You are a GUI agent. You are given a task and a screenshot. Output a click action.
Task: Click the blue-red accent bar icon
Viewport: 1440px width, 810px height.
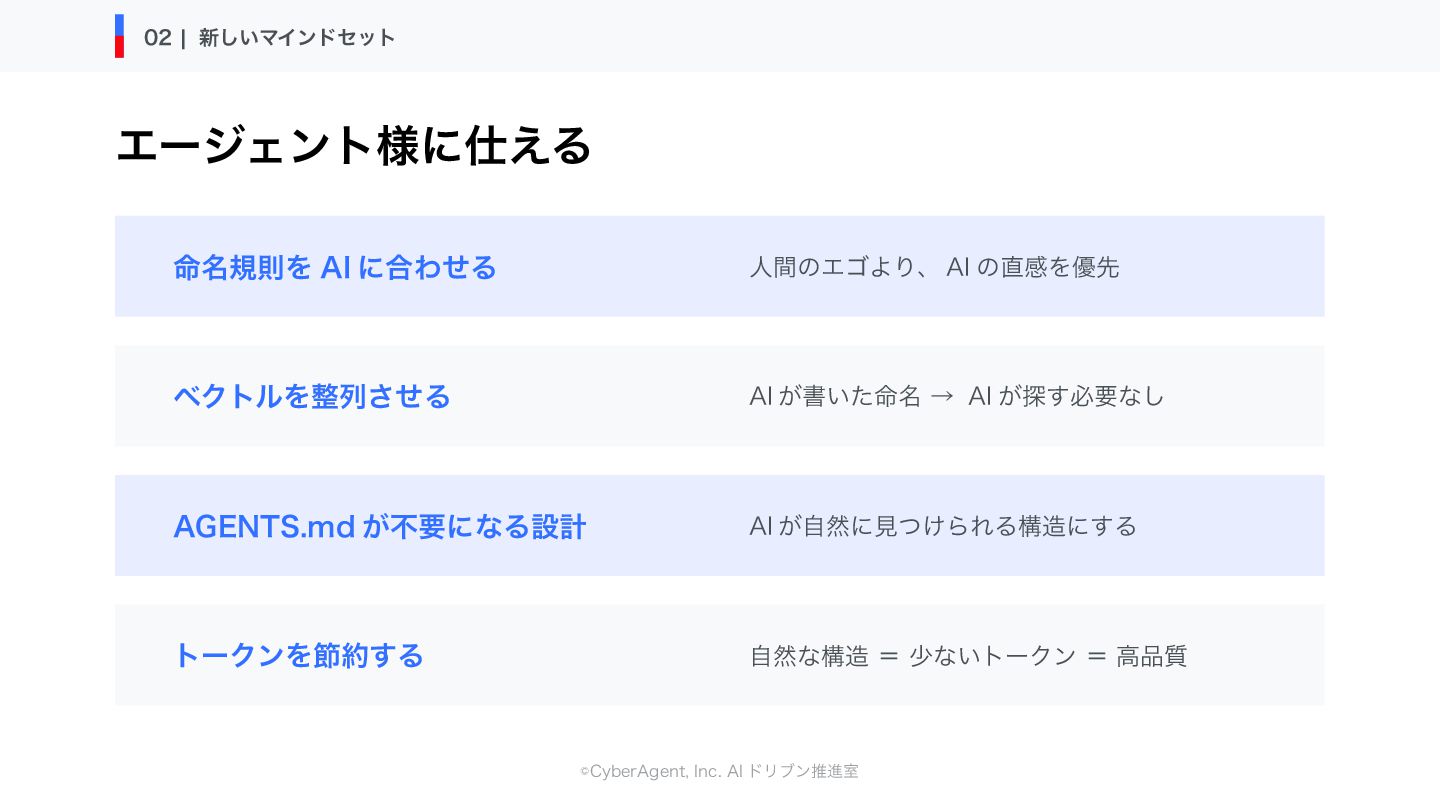(119, 36)
